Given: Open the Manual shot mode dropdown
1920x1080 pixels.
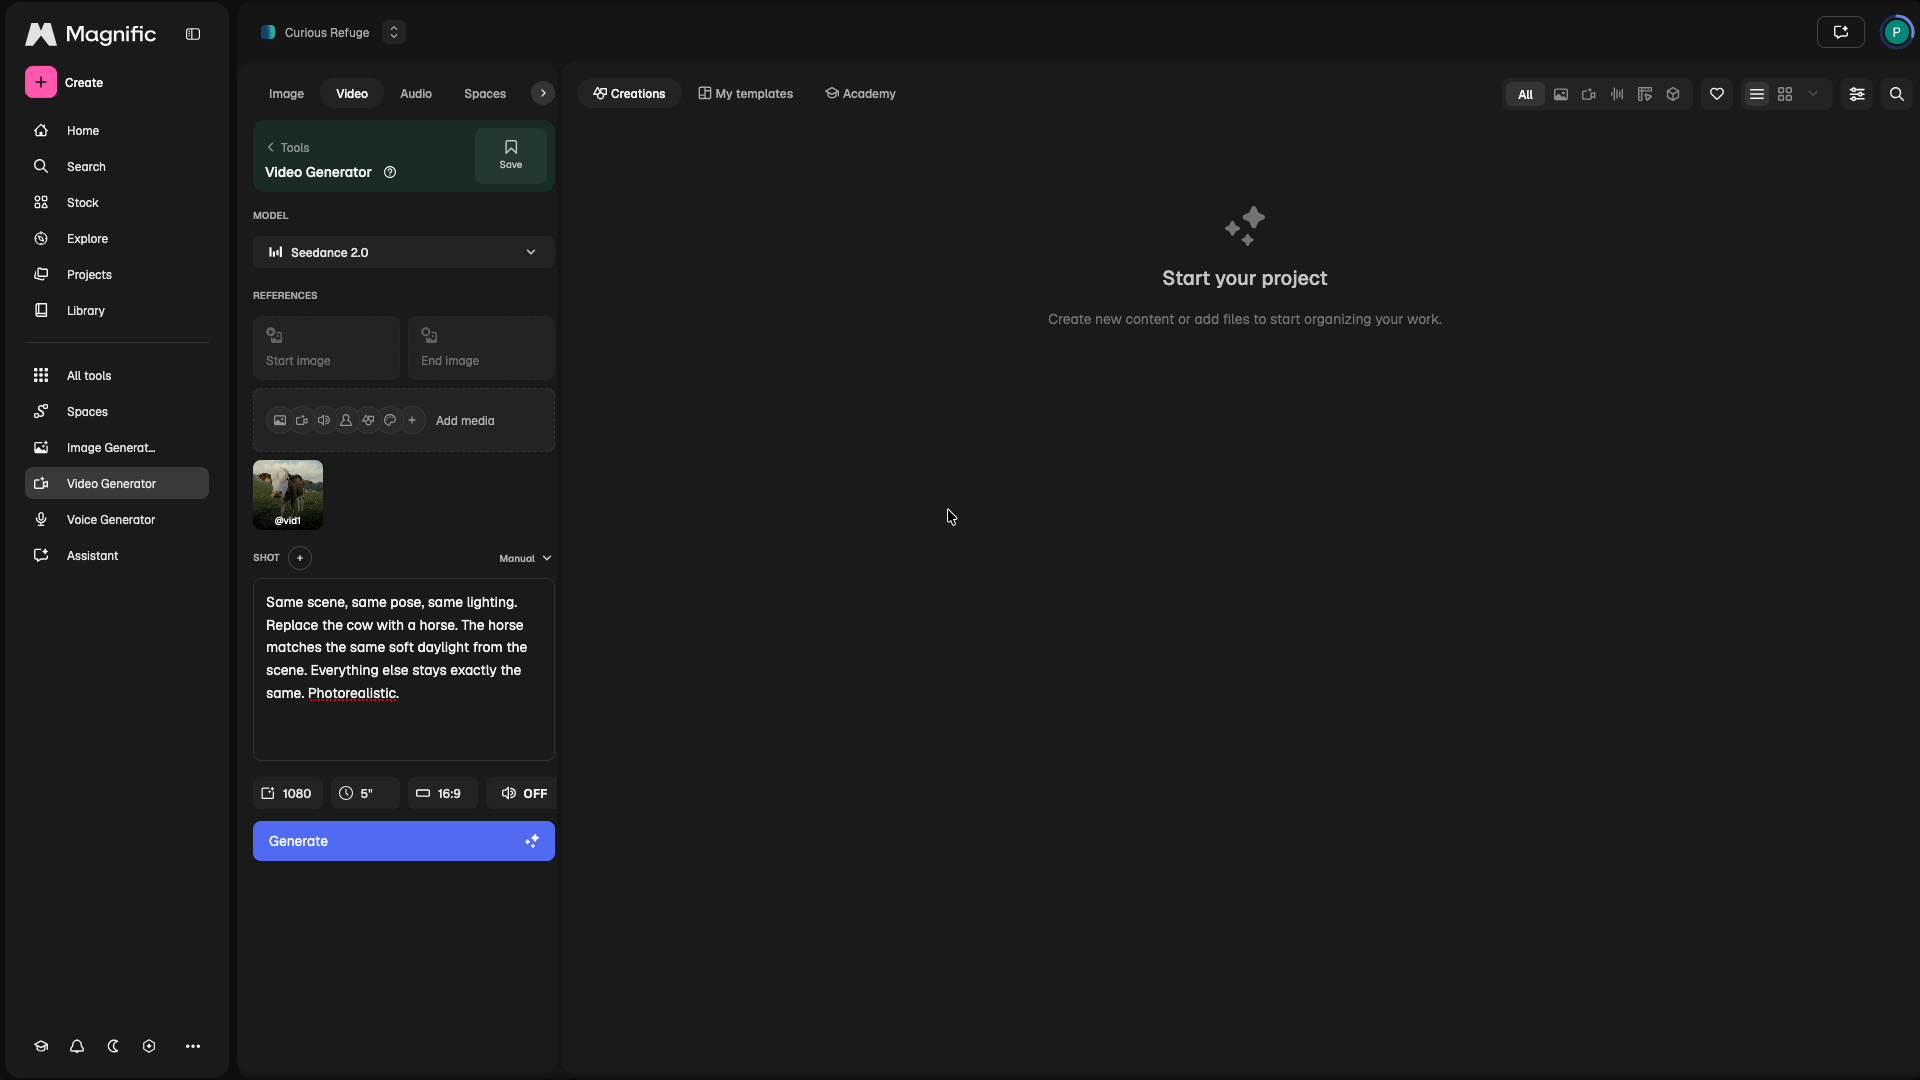Looking at the screenshot, I should point(525,558).
